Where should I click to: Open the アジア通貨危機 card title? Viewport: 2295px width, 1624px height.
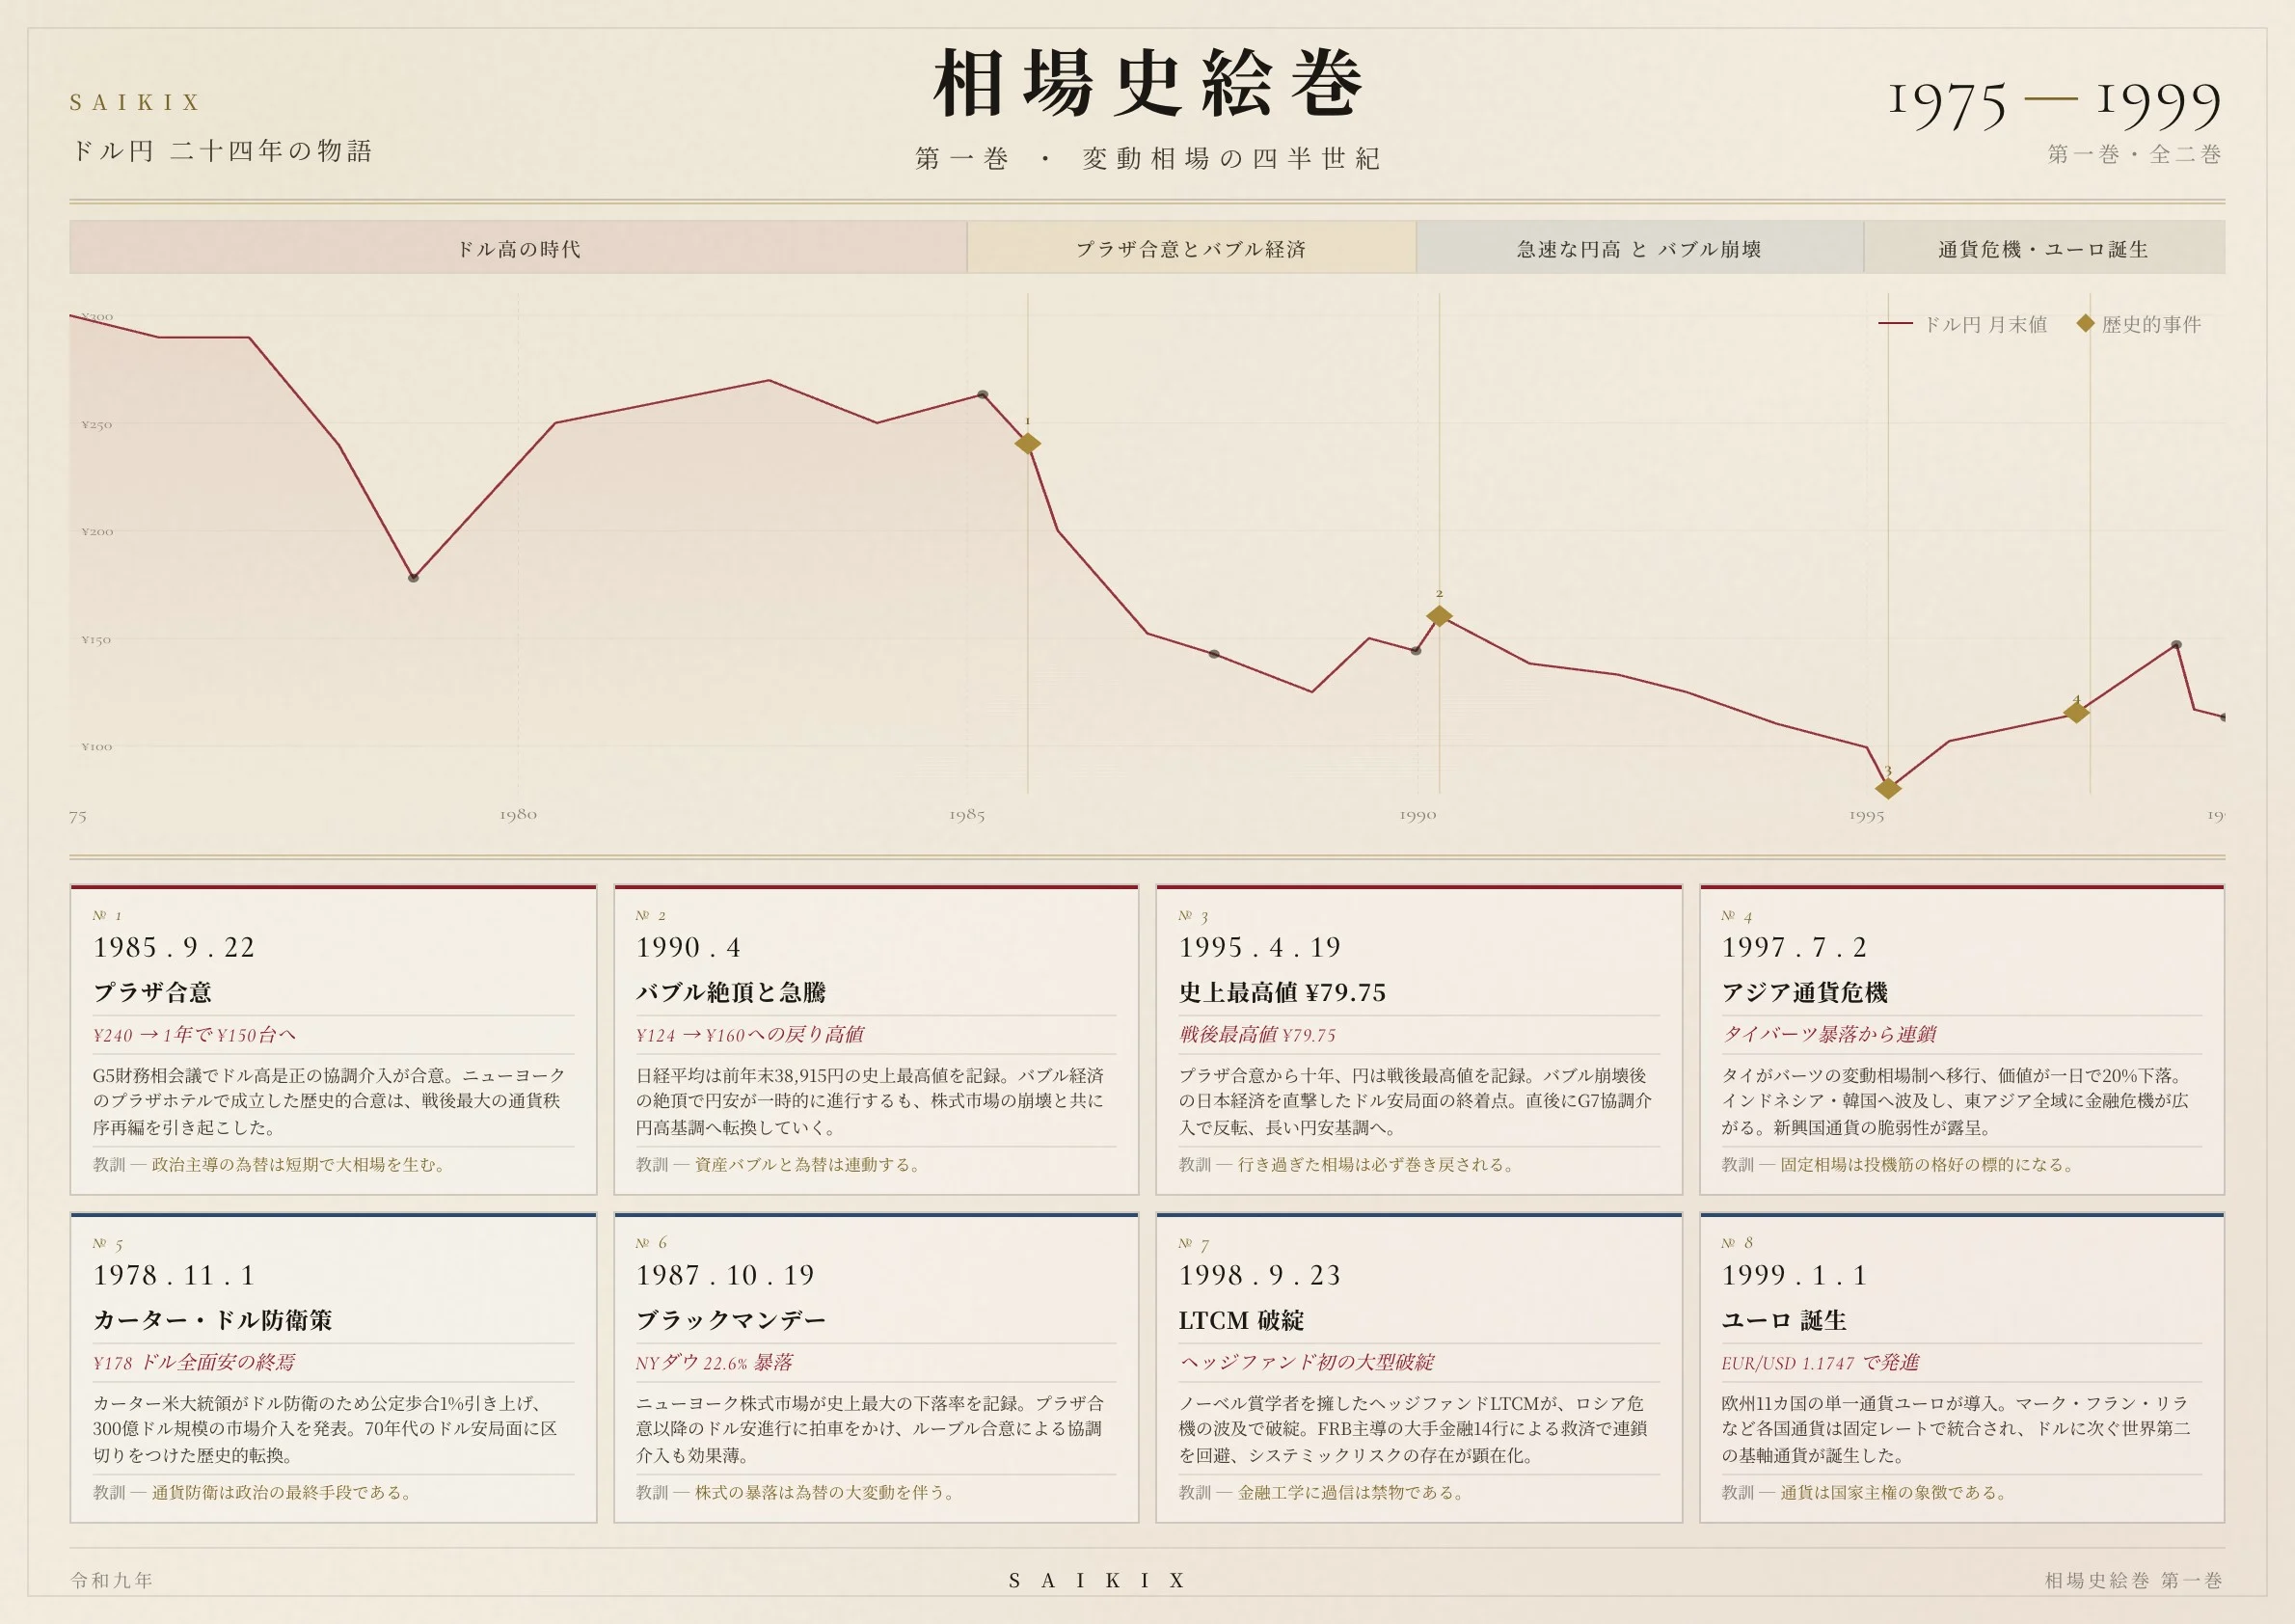(1804, 992)
